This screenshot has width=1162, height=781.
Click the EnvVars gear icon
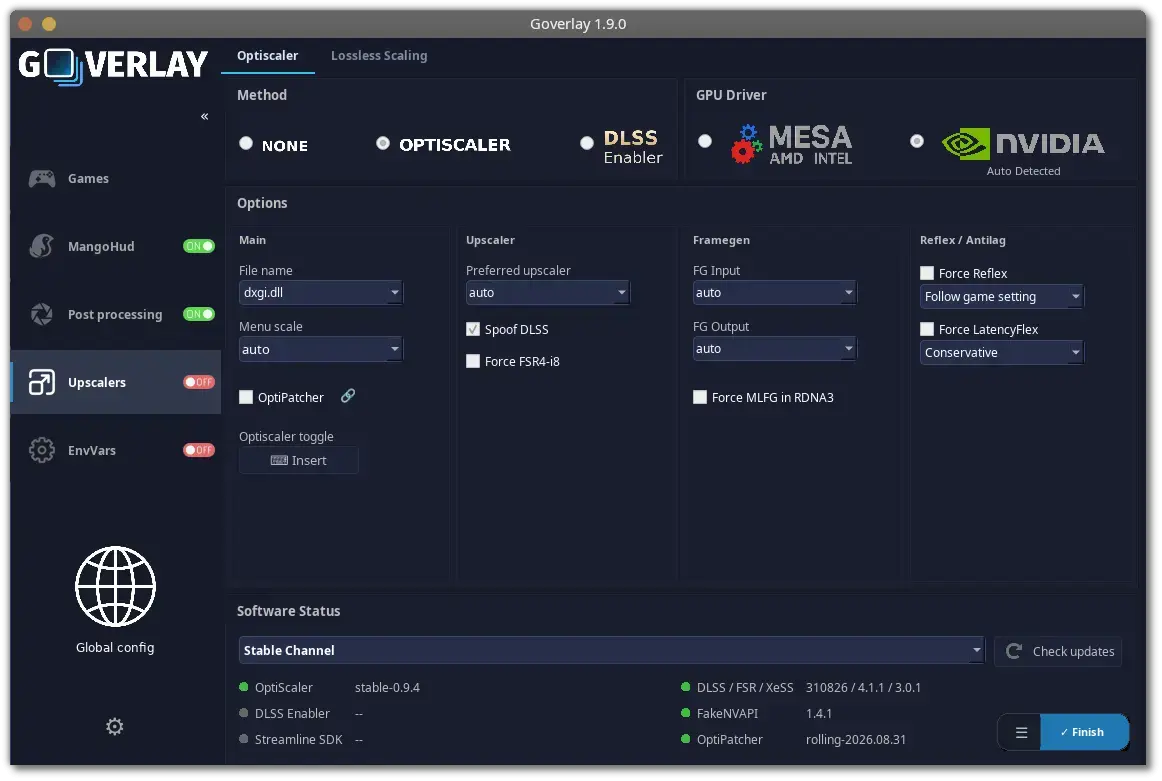pos(42,451)
